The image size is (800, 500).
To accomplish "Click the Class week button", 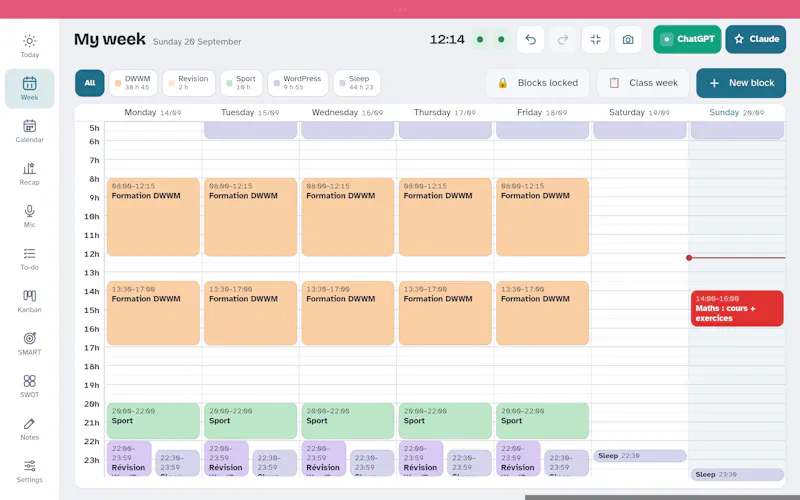I will 644,83.
